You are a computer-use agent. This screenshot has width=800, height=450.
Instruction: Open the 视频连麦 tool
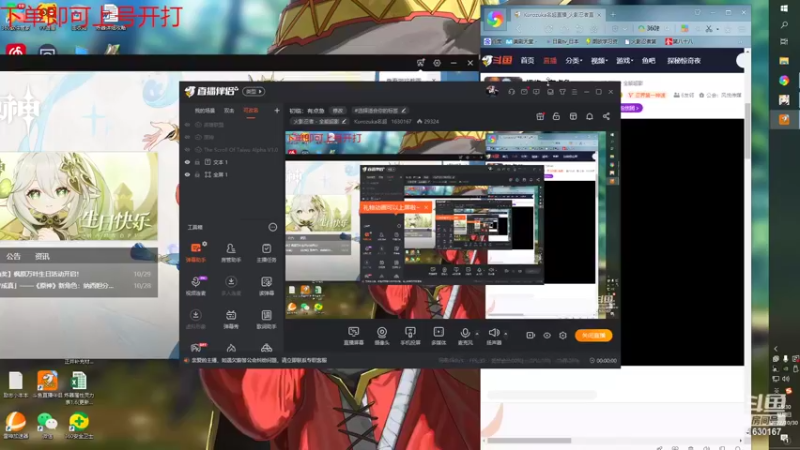tap(195, 286)
